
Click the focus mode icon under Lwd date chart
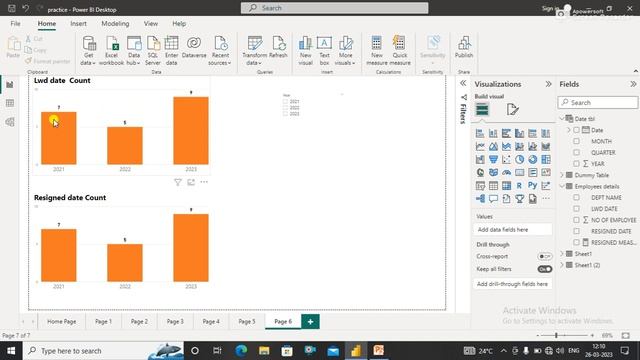pyautogui.click(x=191, y=182)
